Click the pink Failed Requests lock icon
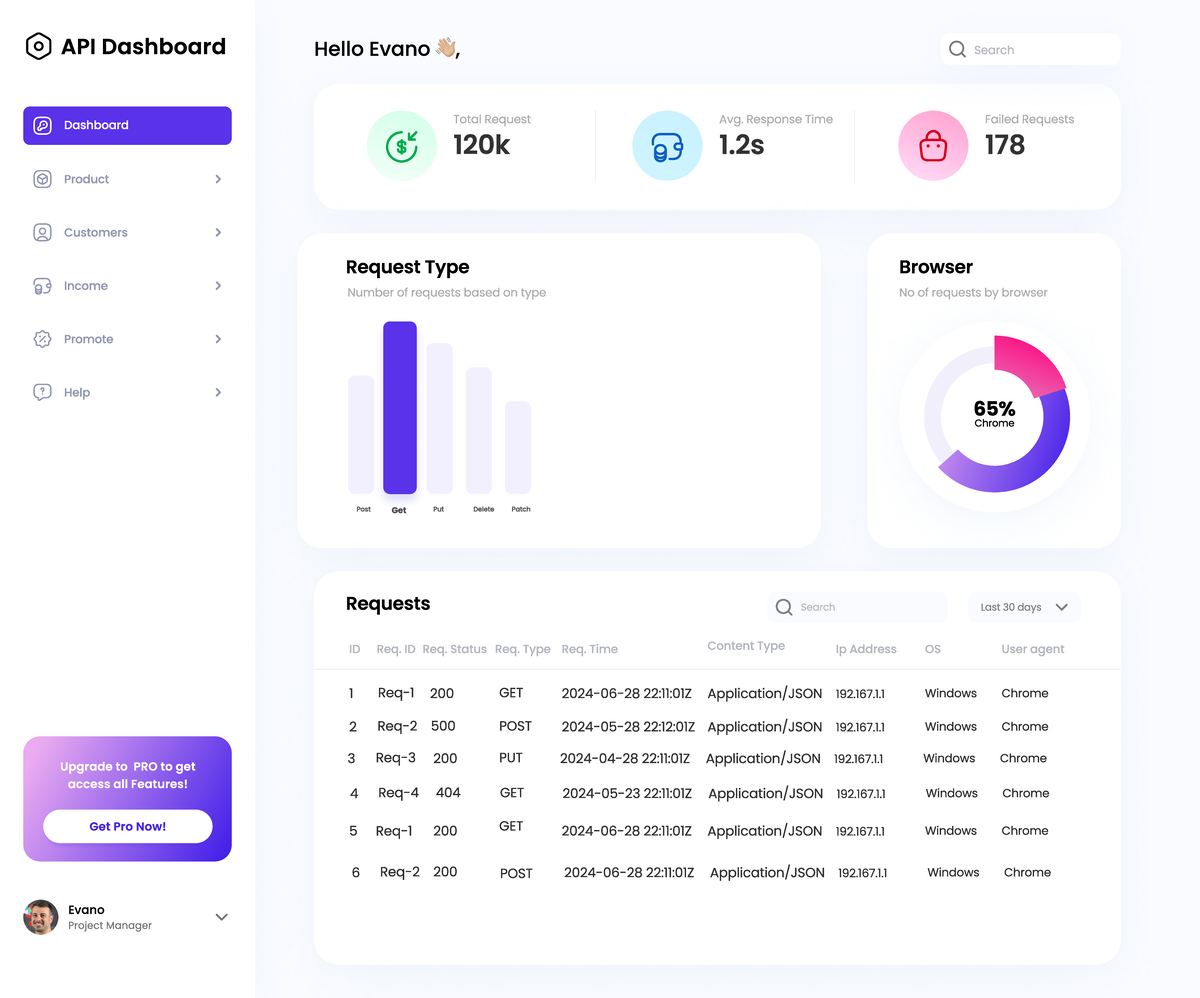The image size is (1200, 998). [x=932, y=145]
